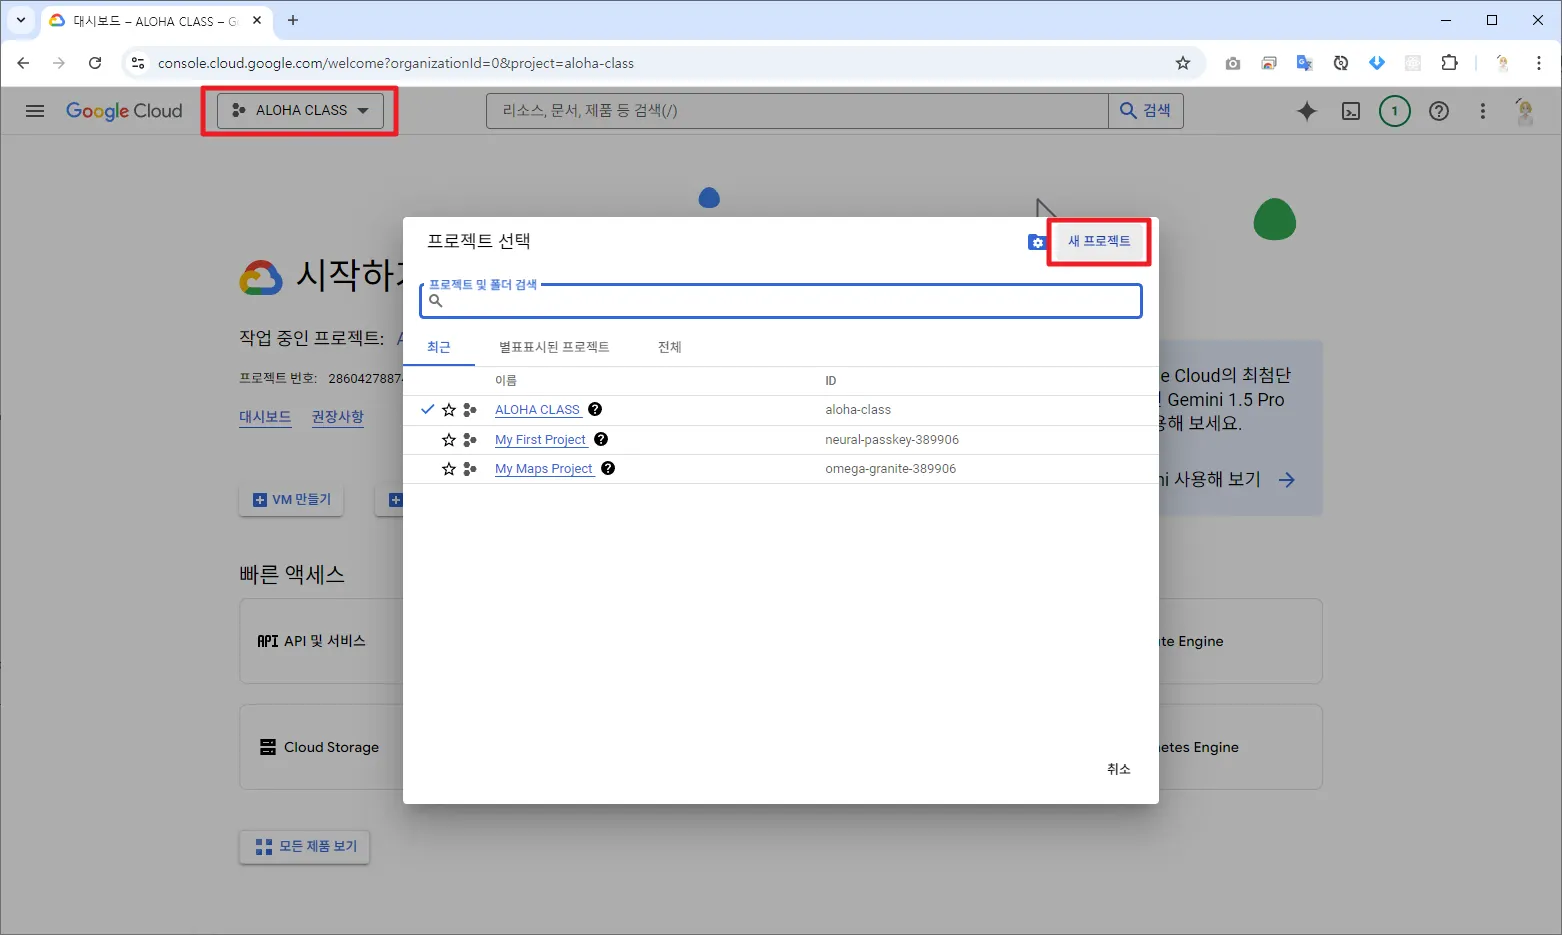
Task: Click the Google account avatar in console
Action: 1525,111
